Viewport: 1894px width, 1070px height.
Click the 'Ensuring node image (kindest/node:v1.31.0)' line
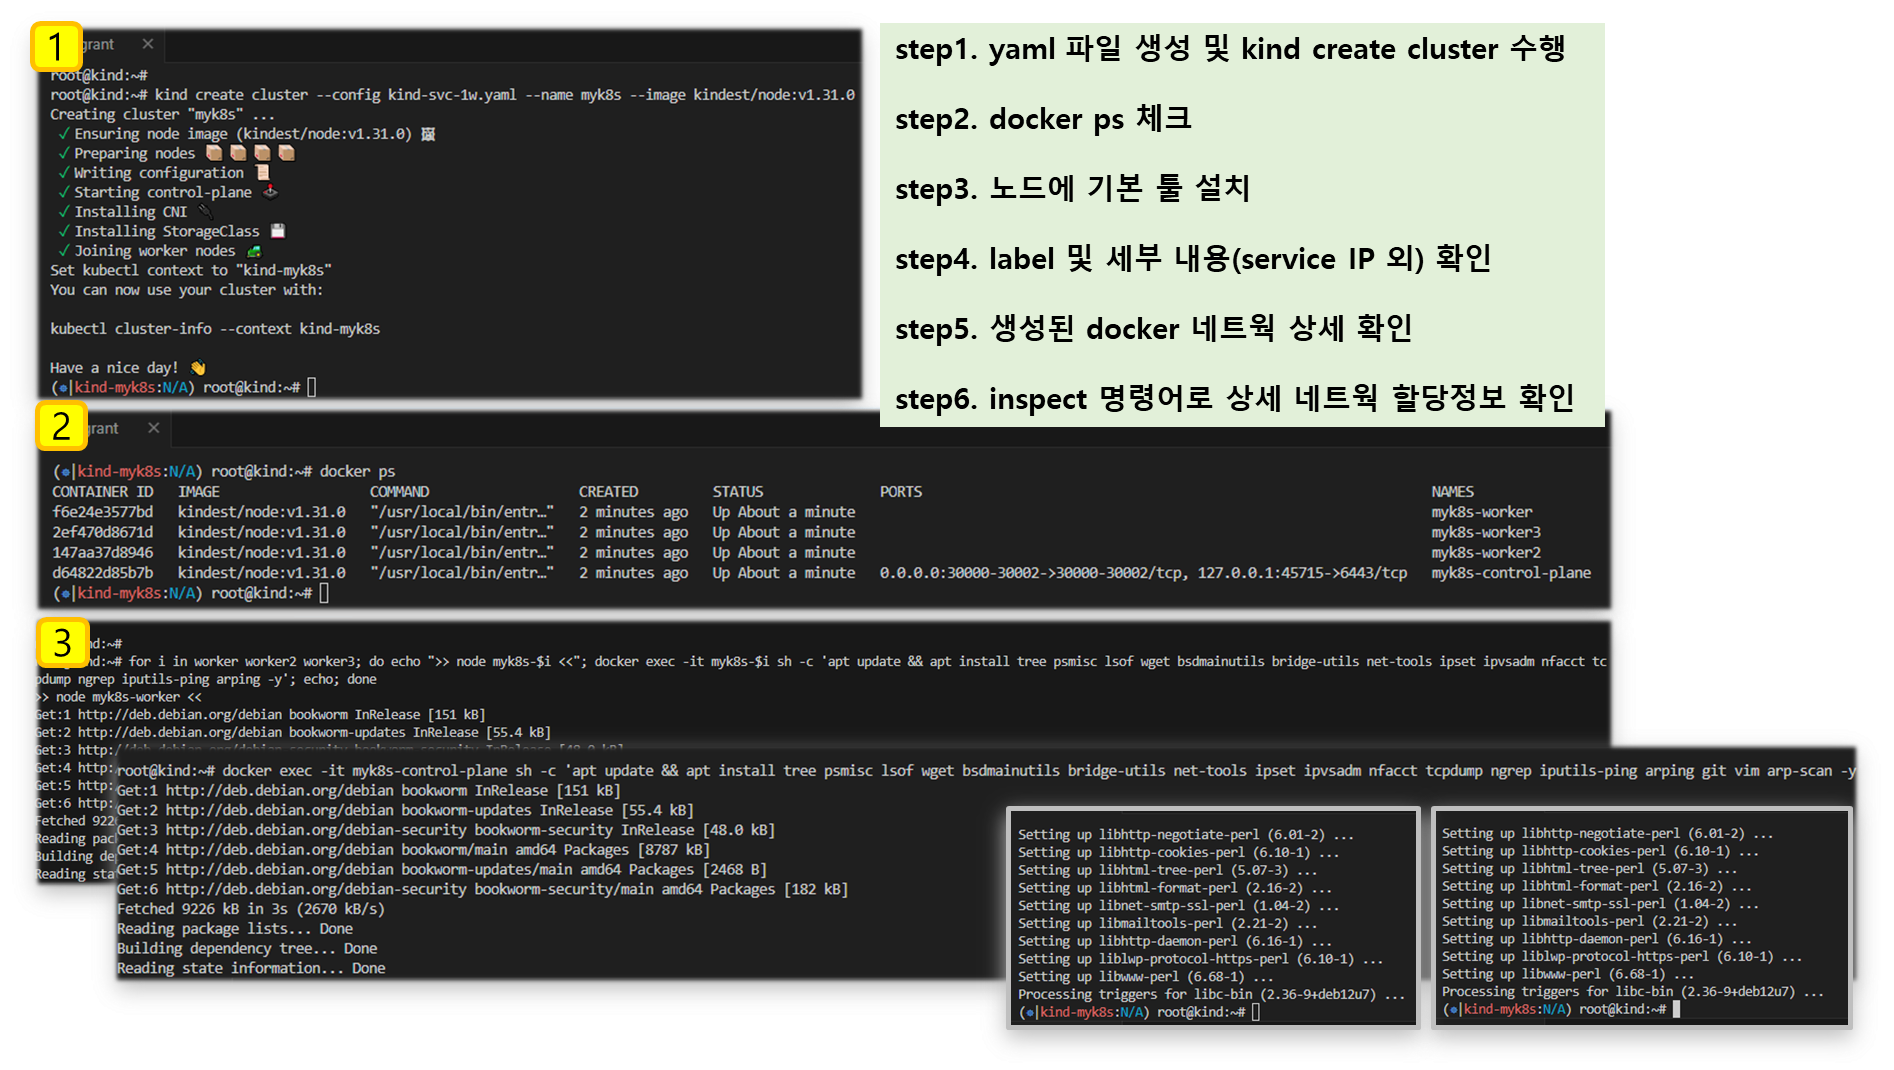pos(247,134)
